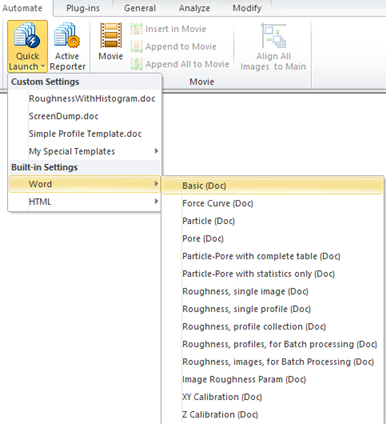Choose Basic (Doc) report template
Viewport: 386px width, 424px height.
pos(272,186)
